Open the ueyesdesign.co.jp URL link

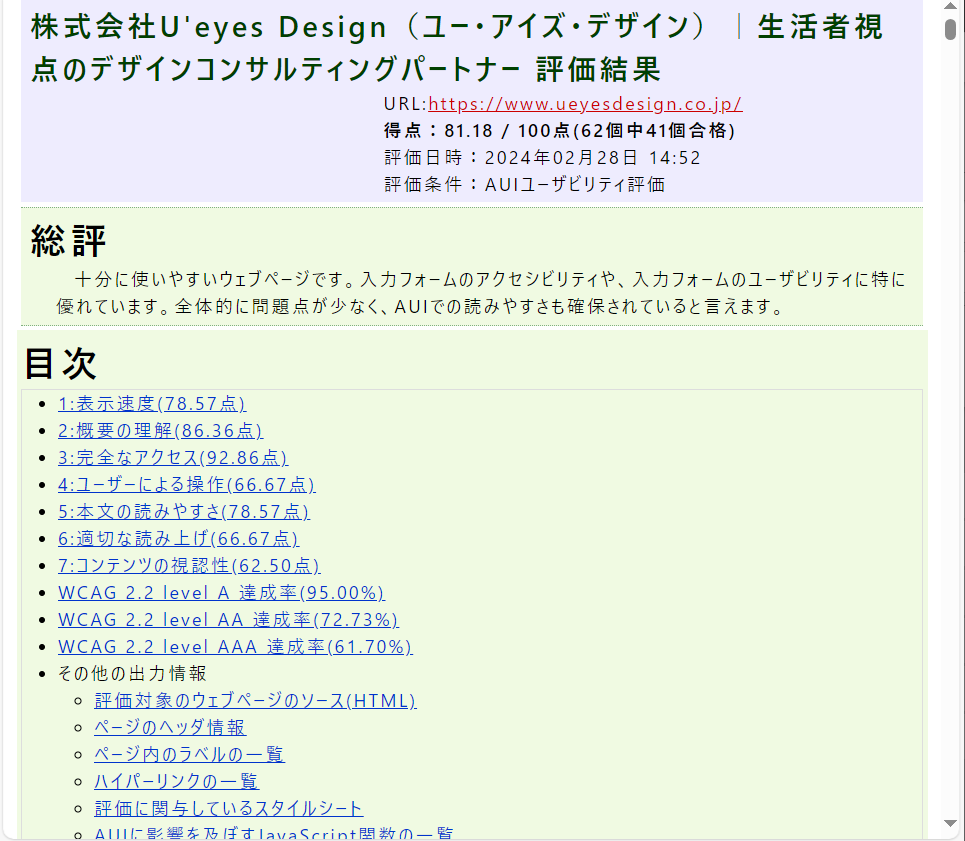click(x=585, y=104)
